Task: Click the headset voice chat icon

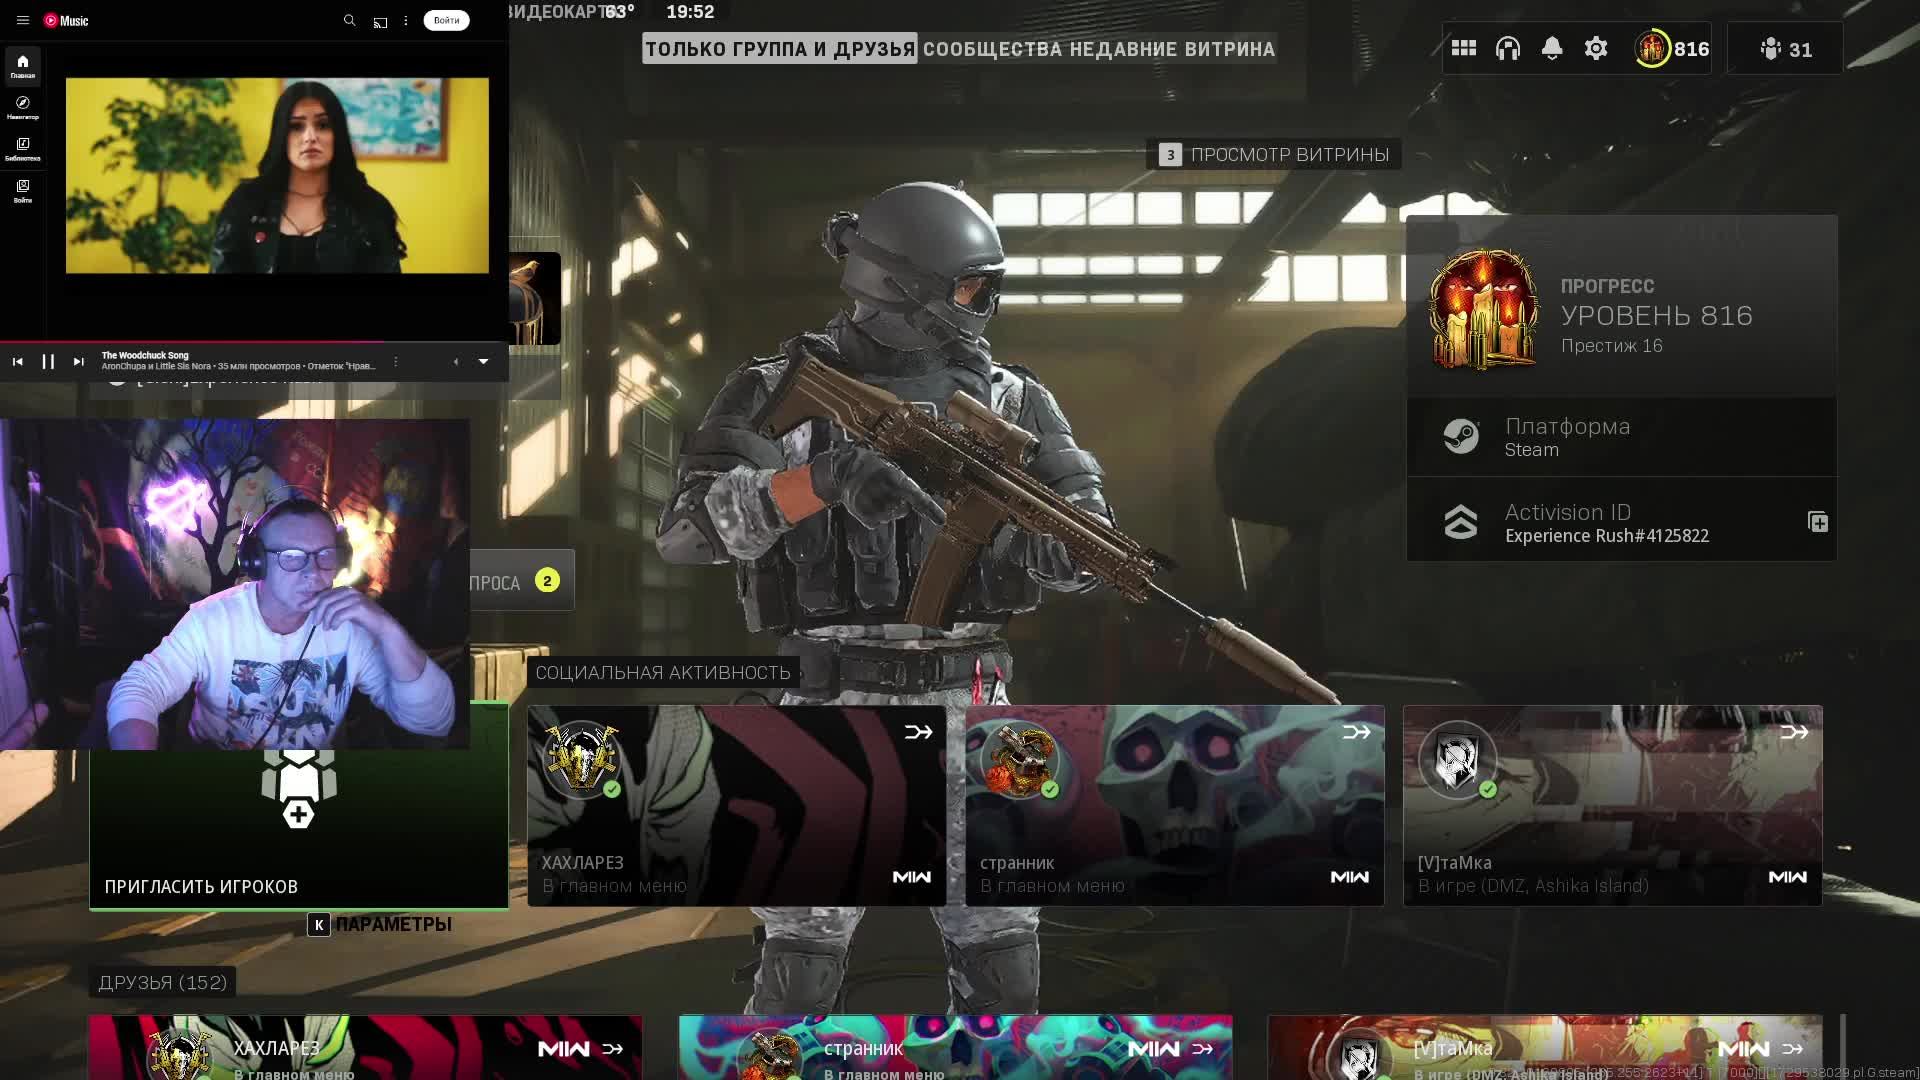Action: click(x=1508, y=48)
